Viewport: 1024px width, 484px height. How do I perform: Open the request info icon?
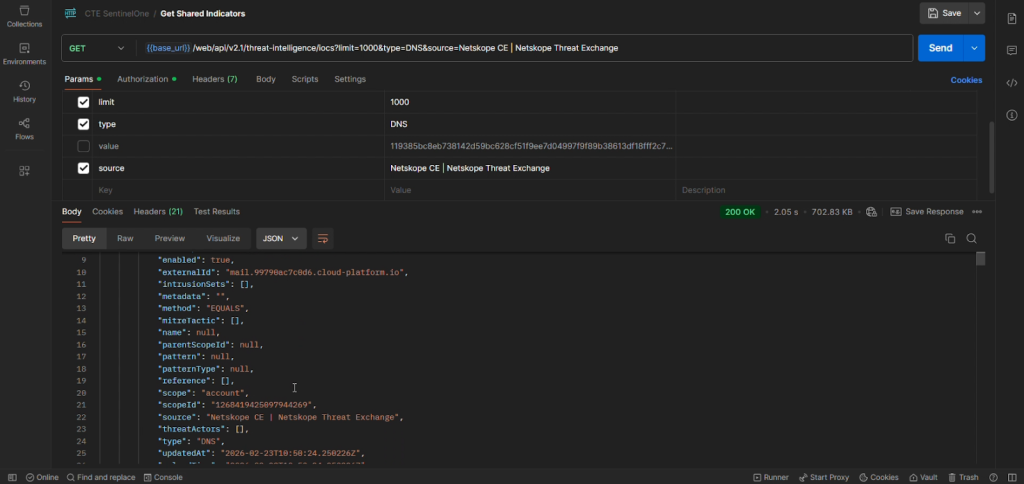pyautogui.click(x=1012, y=115)
